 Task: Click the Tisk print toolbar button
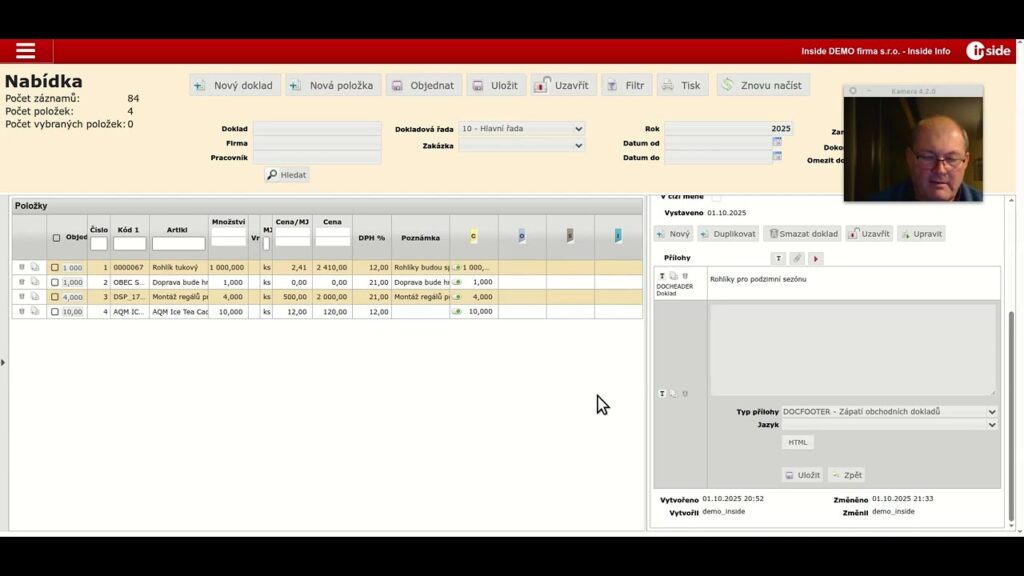(682, 85)
